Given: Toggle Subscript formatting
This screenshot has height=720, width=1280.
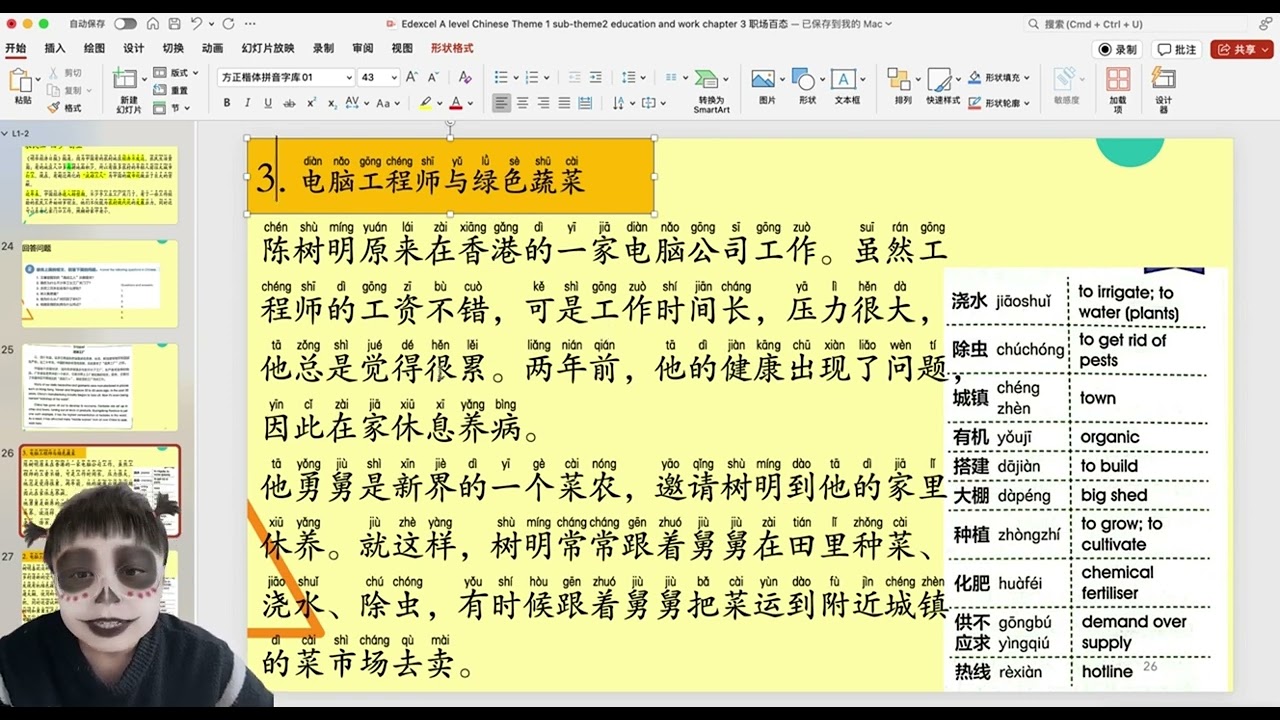Looking at the screenshot, I should click(x=332, y=103).
